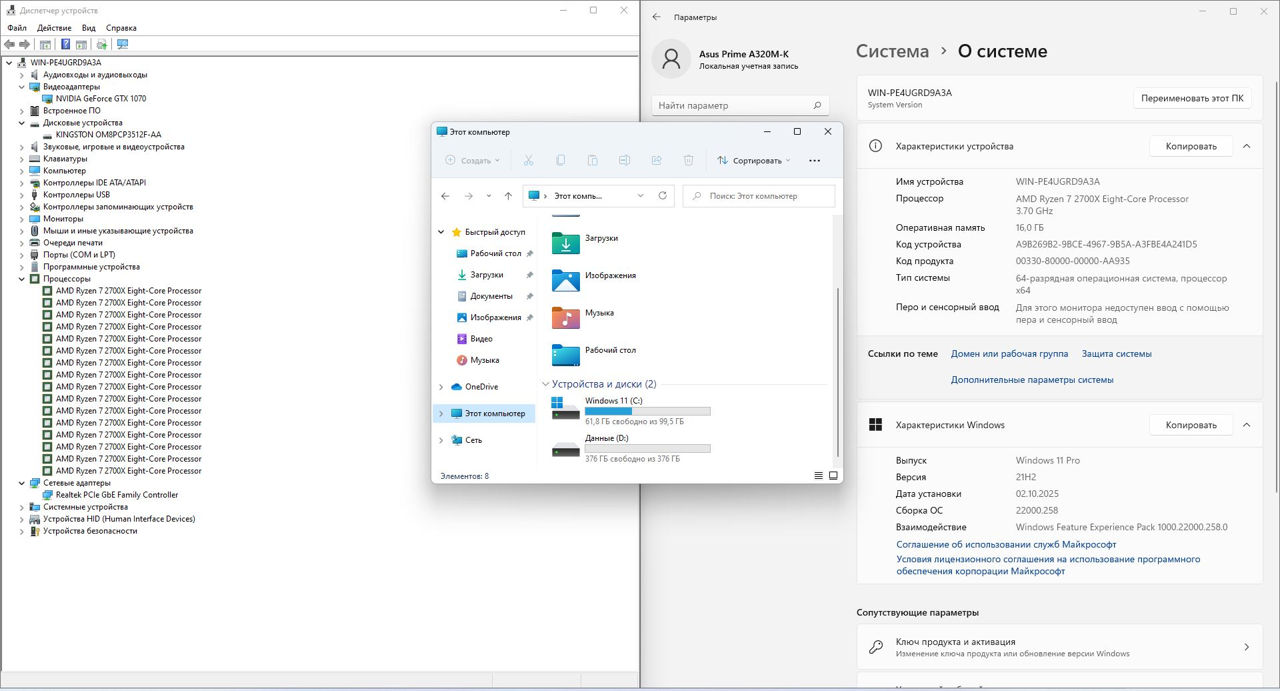The width and height of the screenshot is (1280, 691).
Task: Click the scan for hardware changes monitor icon
Action: pos(122,45)
